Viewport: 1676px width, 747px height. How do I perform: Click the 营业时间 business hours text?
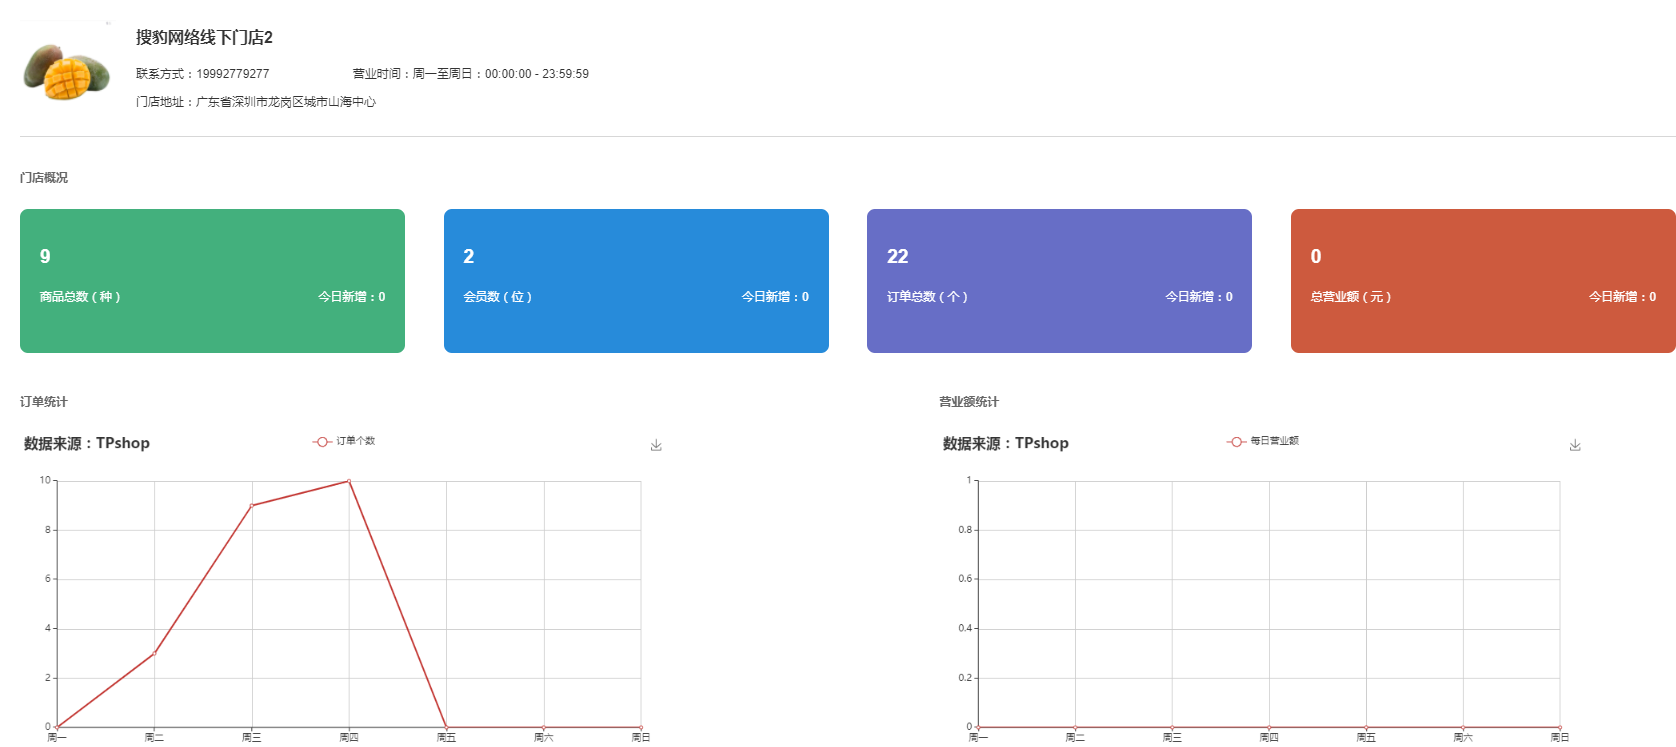click(x=470, y=74)
